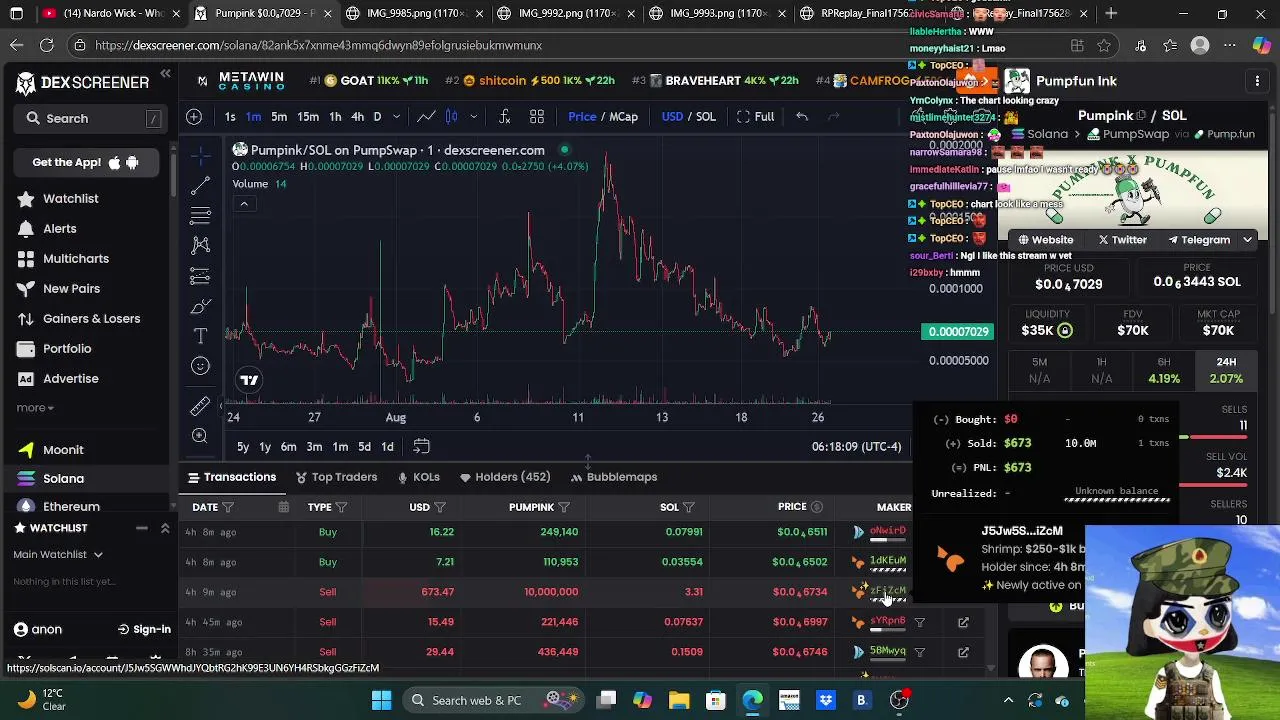
Task: Select the candlestick chart style icon
Action: click(451, 117)
